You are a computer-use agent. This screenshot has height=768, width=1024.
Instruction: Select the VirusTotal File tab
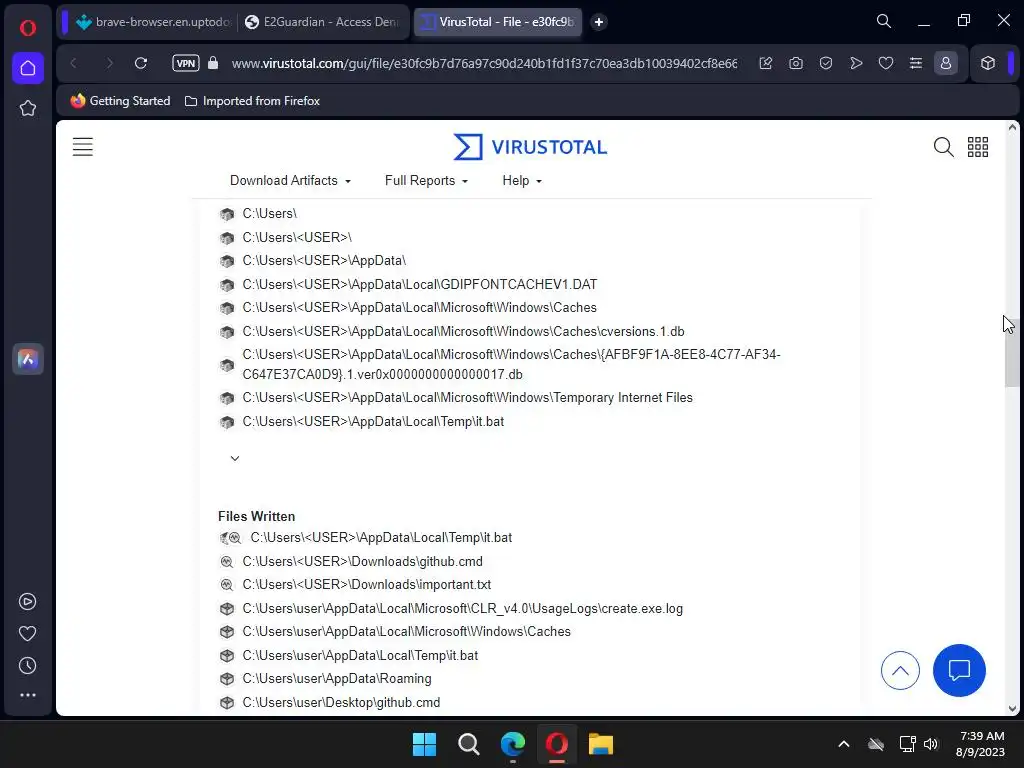click(498, 22)
